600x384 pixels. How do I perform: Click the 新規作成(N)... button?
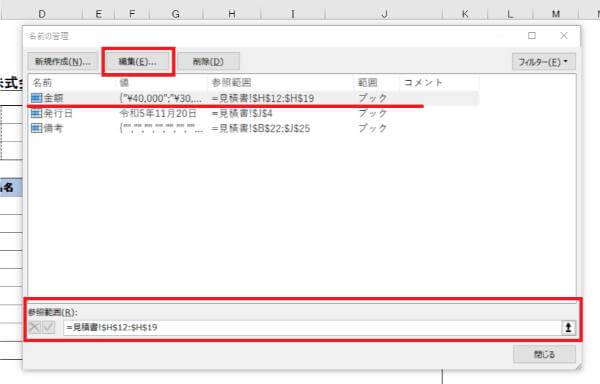(62, 62)
